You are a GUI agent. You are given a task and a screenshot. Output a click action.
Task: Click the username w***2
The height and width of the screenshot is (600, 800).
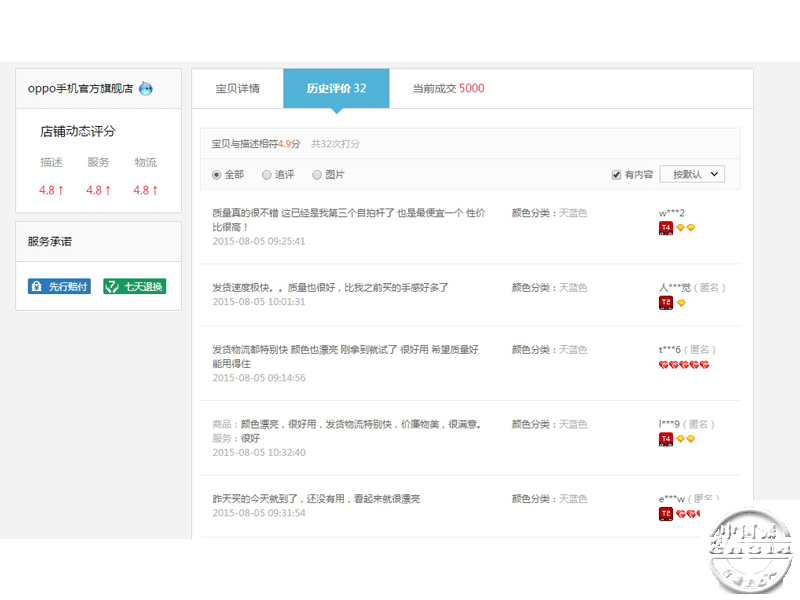tap(671, 213)
